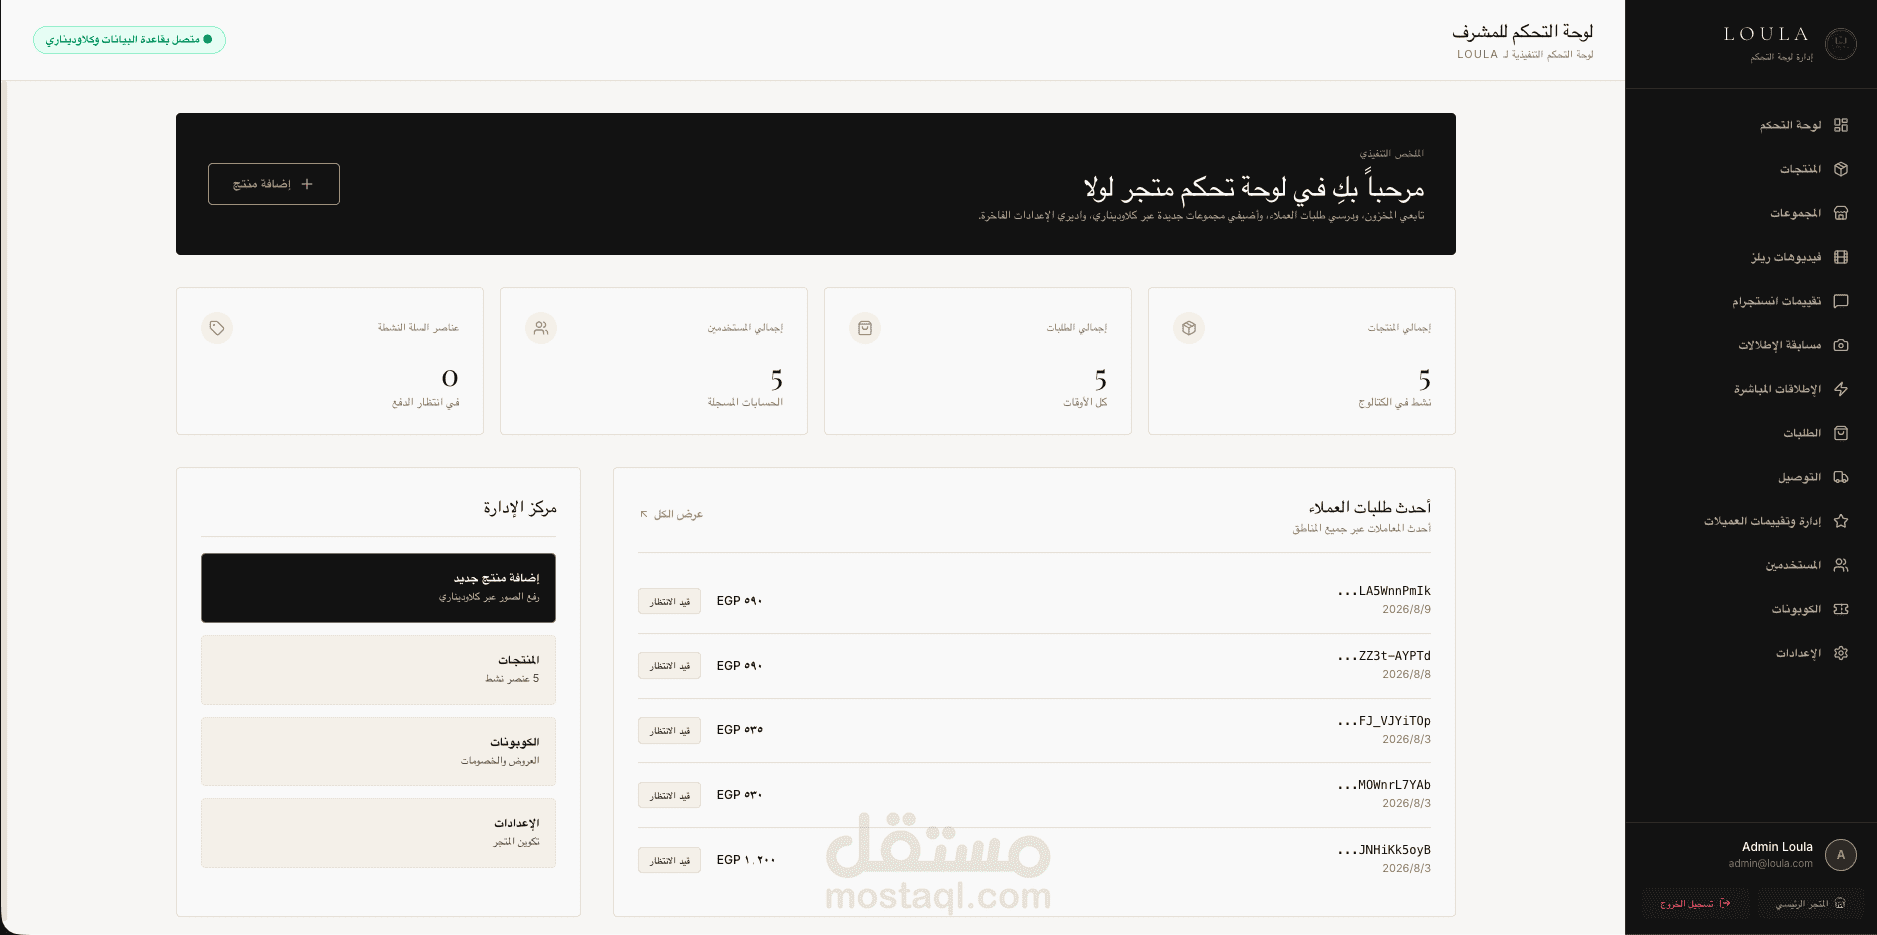Click the users people icon in sidebar

click(x=1841, y=565)
